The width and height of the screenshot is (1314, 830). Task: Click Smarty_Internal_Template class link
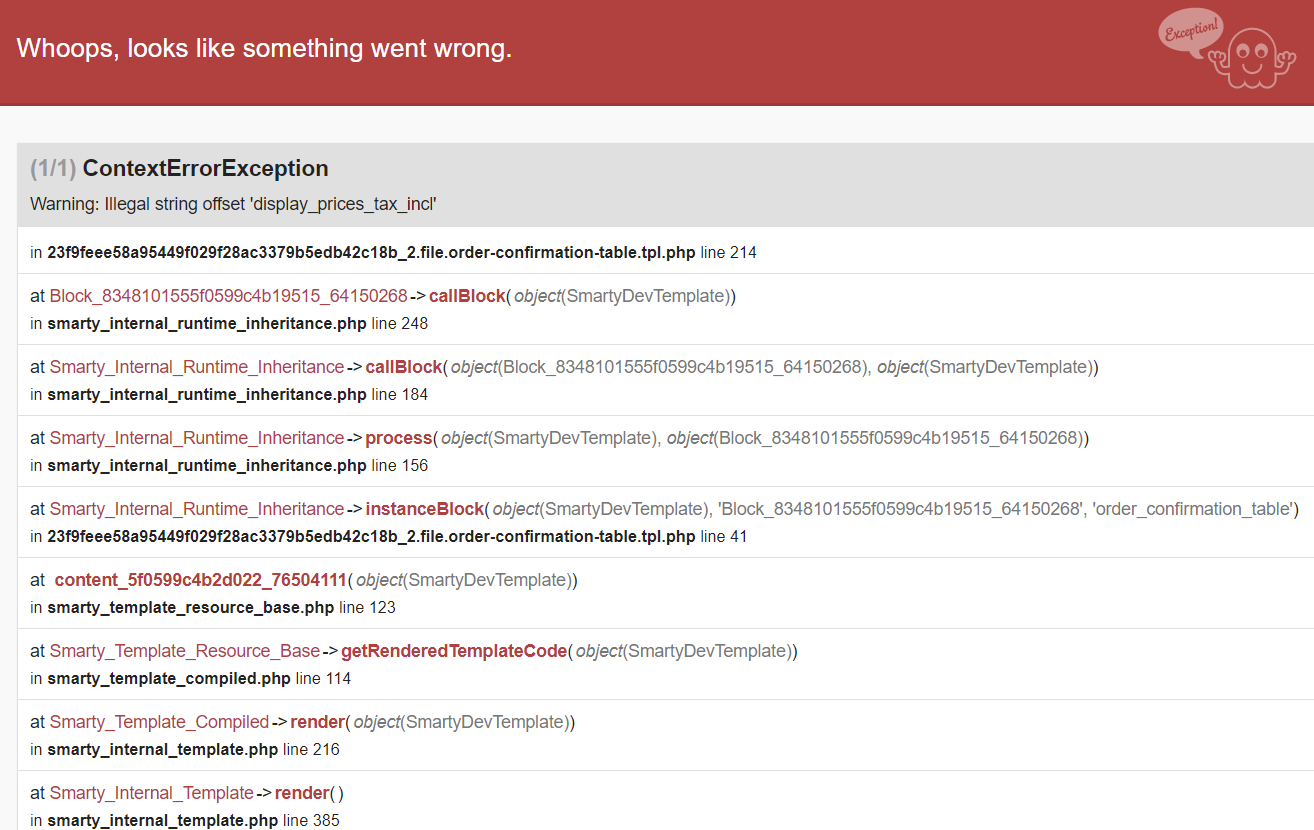tap(151, 793)
